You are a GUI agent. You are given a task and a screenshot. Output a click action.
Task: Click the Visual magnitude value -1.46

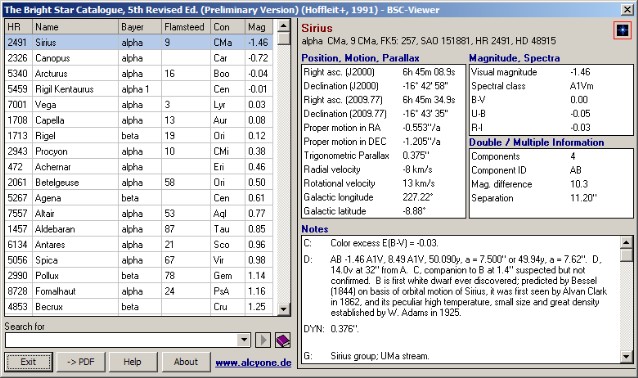pos(580,72)
